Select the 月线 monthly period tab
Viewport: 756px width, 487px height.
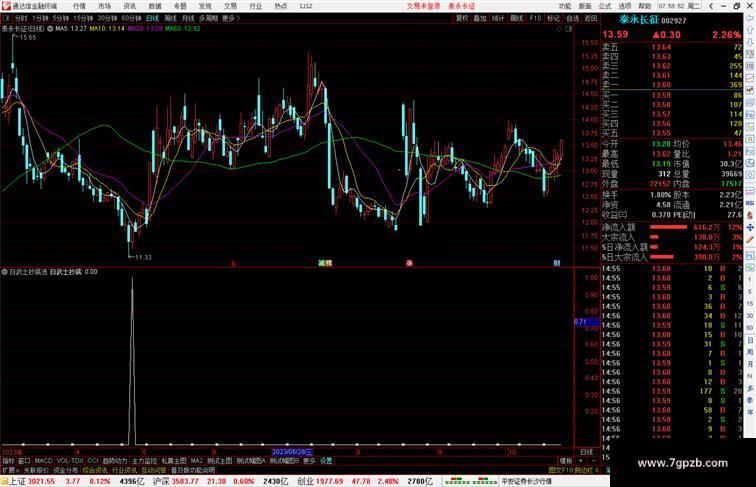(188, 18)
